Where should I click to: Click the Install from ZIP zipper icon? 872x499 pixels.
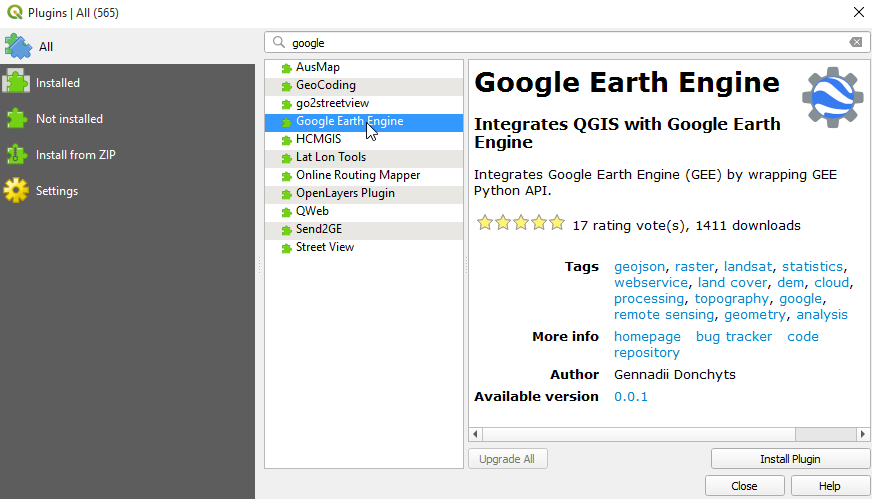point(16,155)
